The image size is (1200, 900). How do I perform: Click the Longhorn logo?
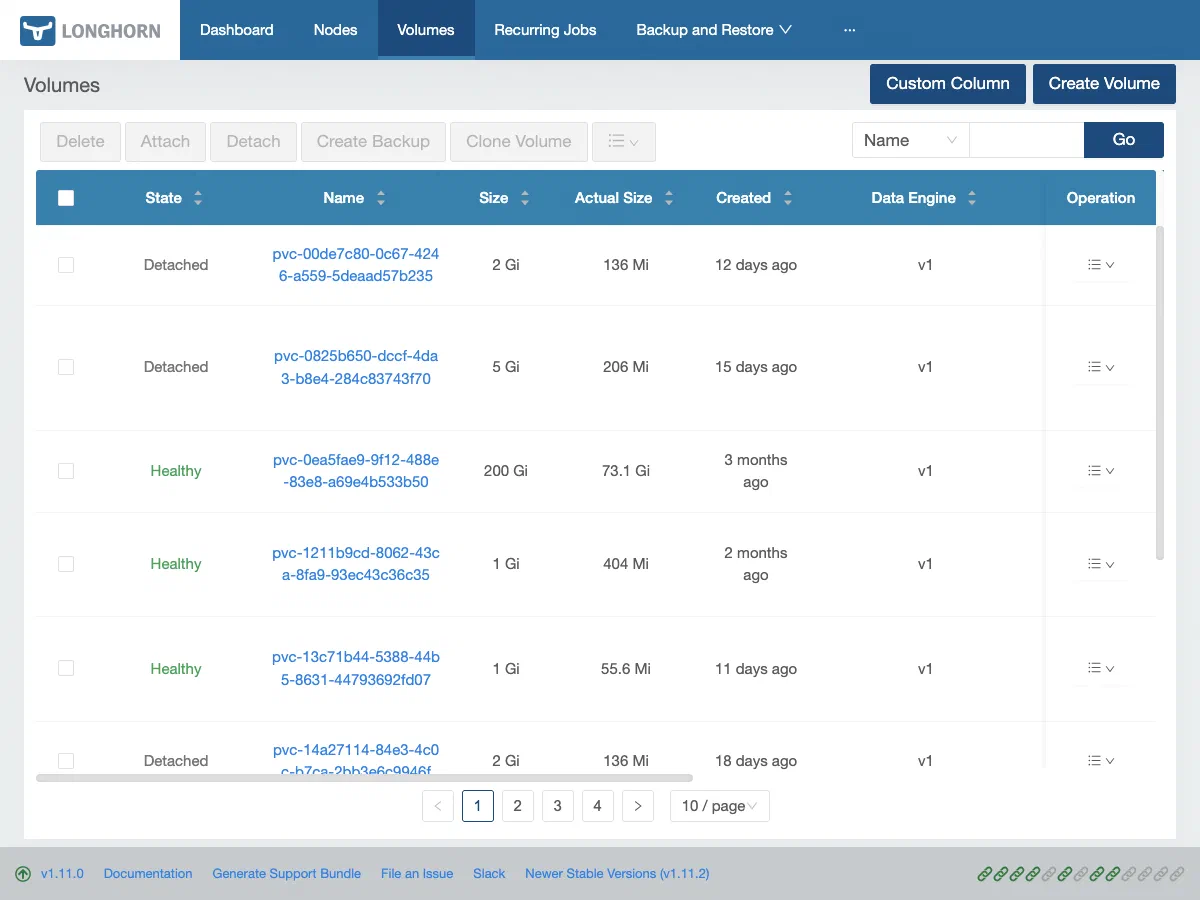click(x=90, y=30)
